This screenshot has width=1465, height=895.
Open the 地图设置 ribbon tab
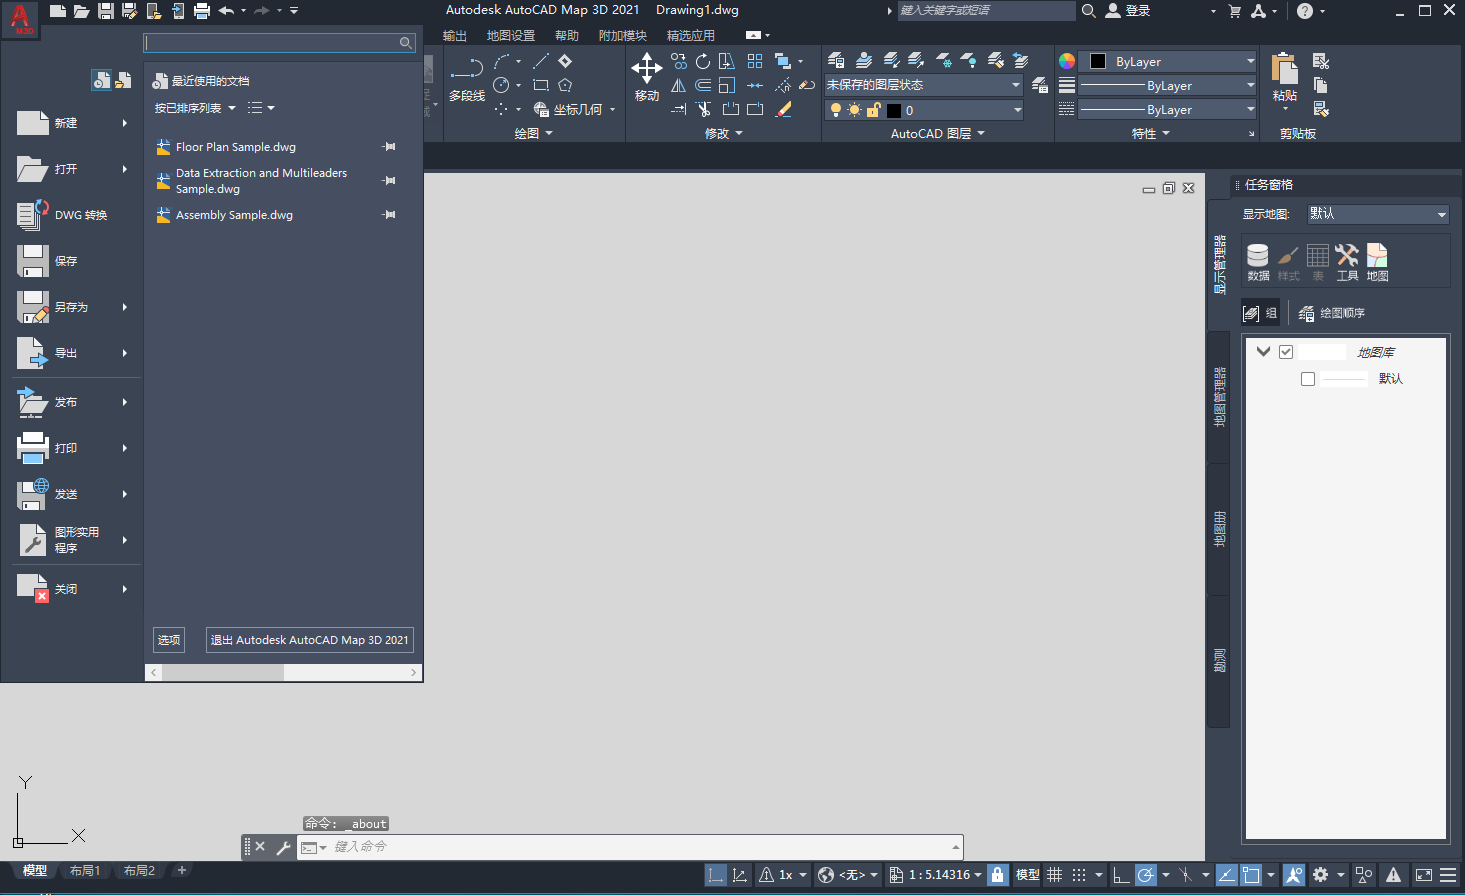click(511, 36)
